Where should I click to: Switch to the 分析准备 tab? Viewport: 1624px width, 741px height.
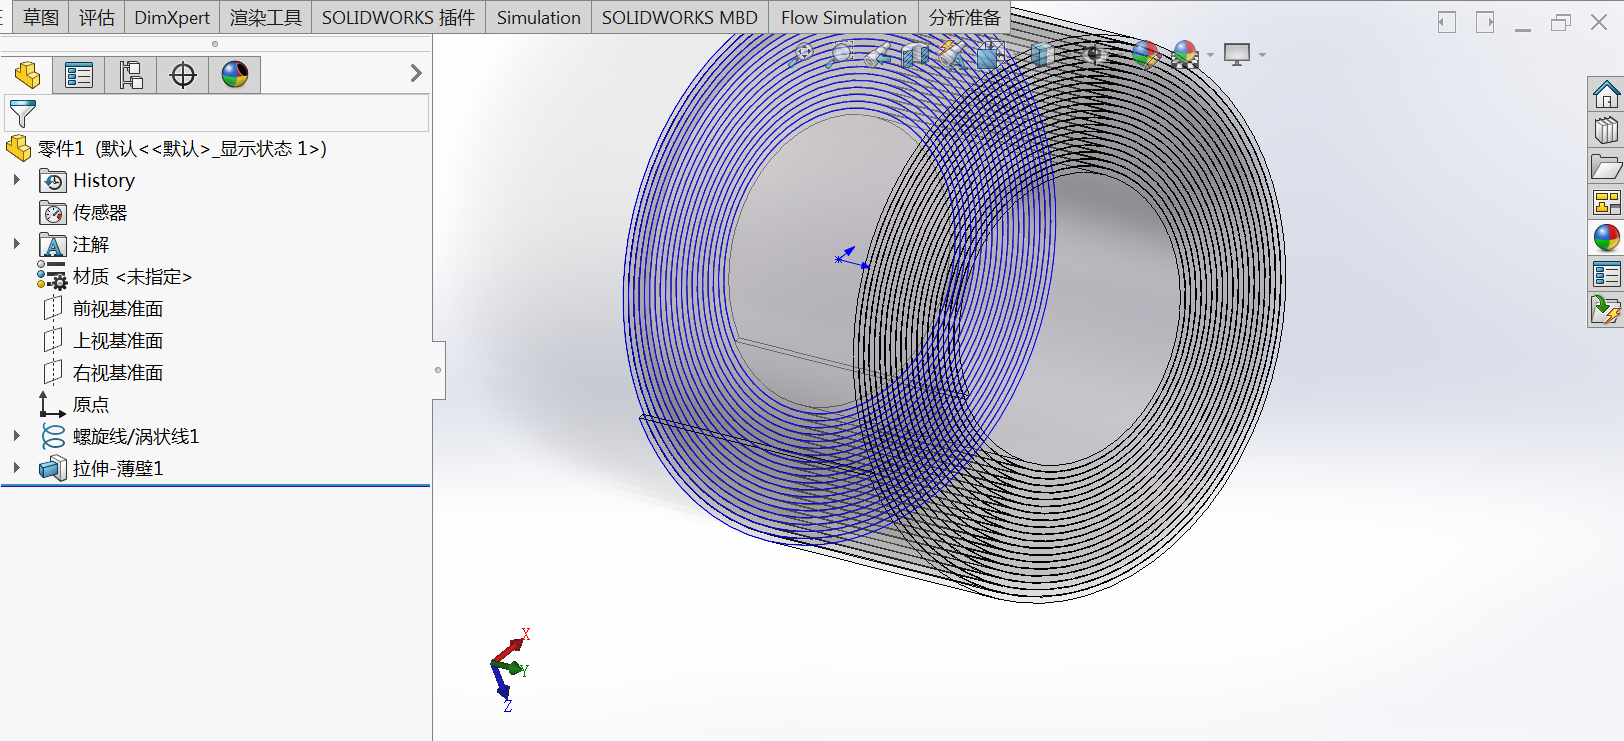[964, 17]
